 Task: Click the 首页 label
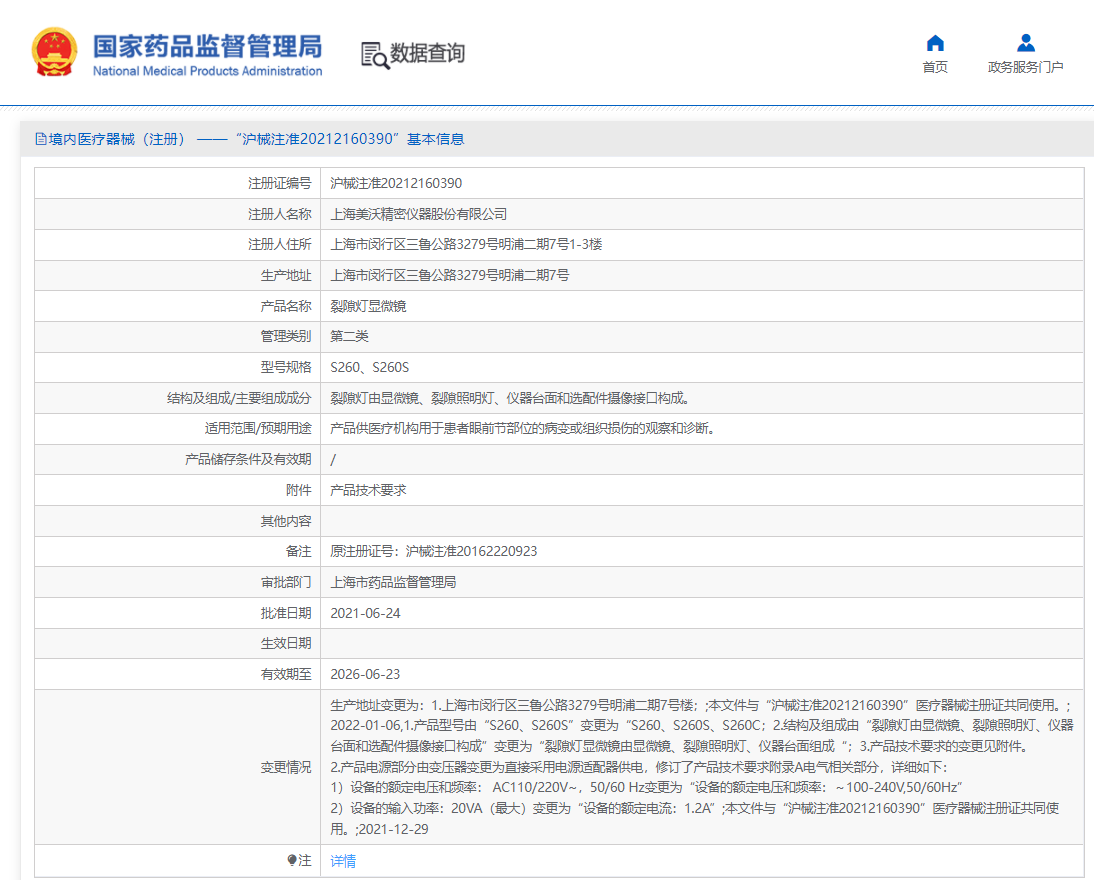coord(935,67)
